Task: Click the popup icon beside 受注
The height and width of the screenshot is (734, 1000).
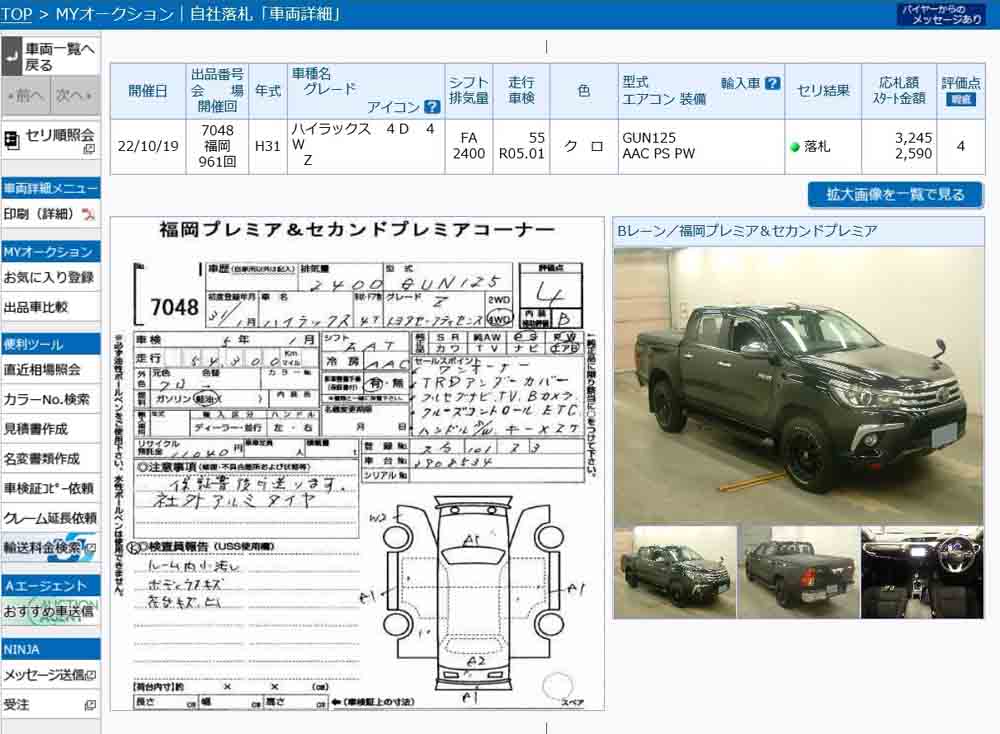Action: tap(91, 705)
